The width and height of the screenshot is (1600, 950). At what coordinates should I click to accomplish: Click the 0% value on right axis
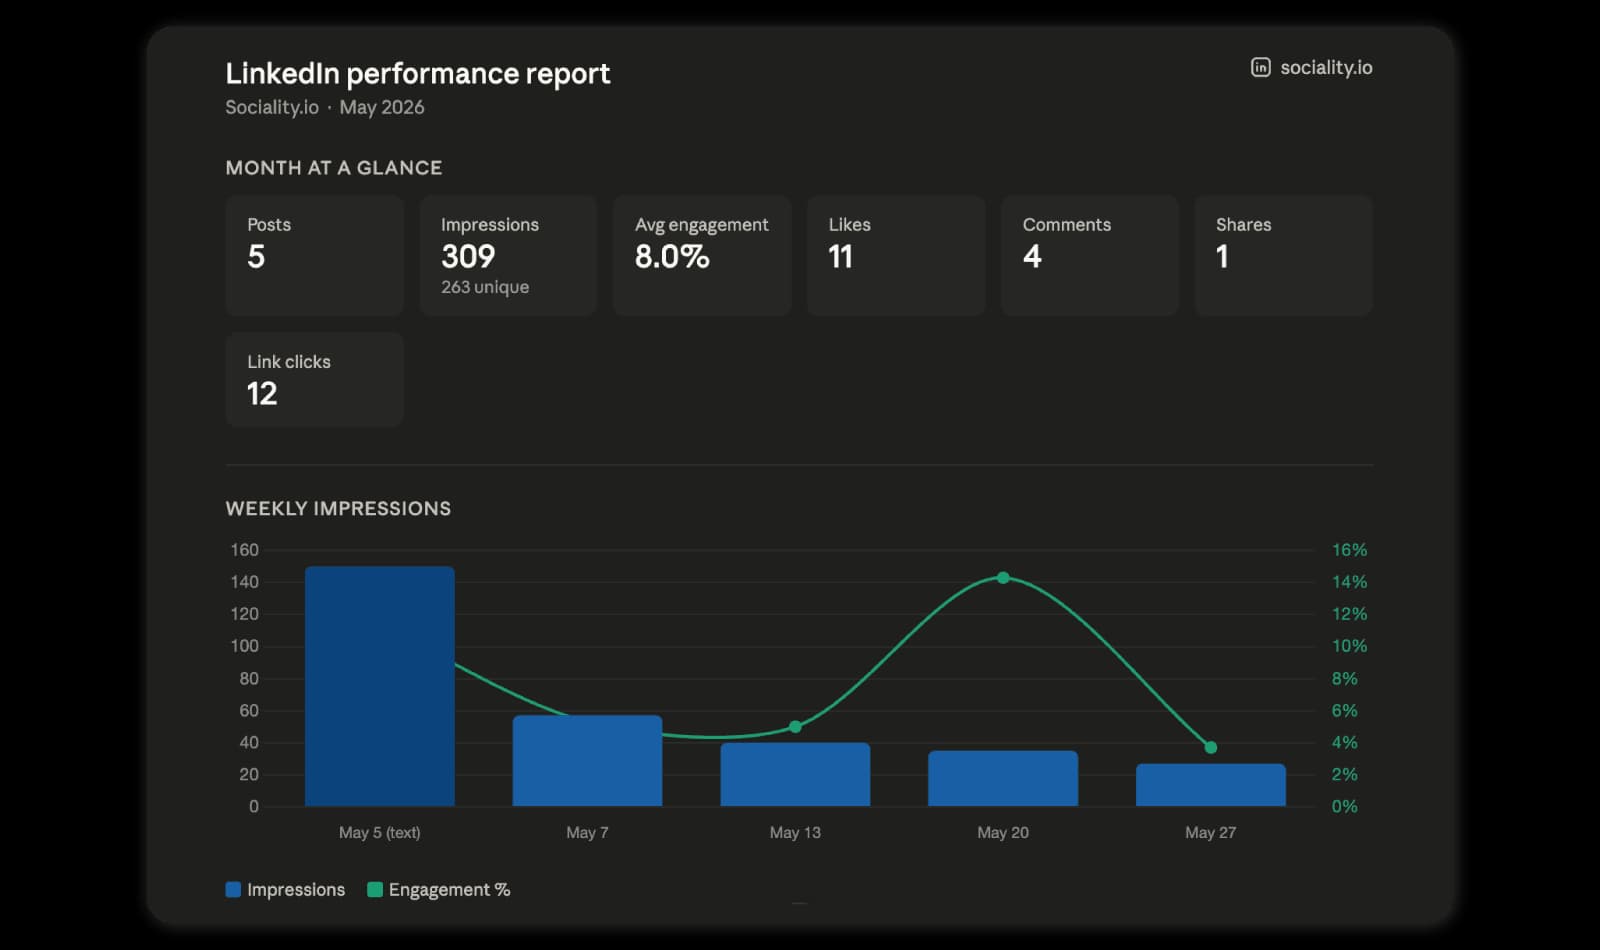click(x=1345, y=806)
